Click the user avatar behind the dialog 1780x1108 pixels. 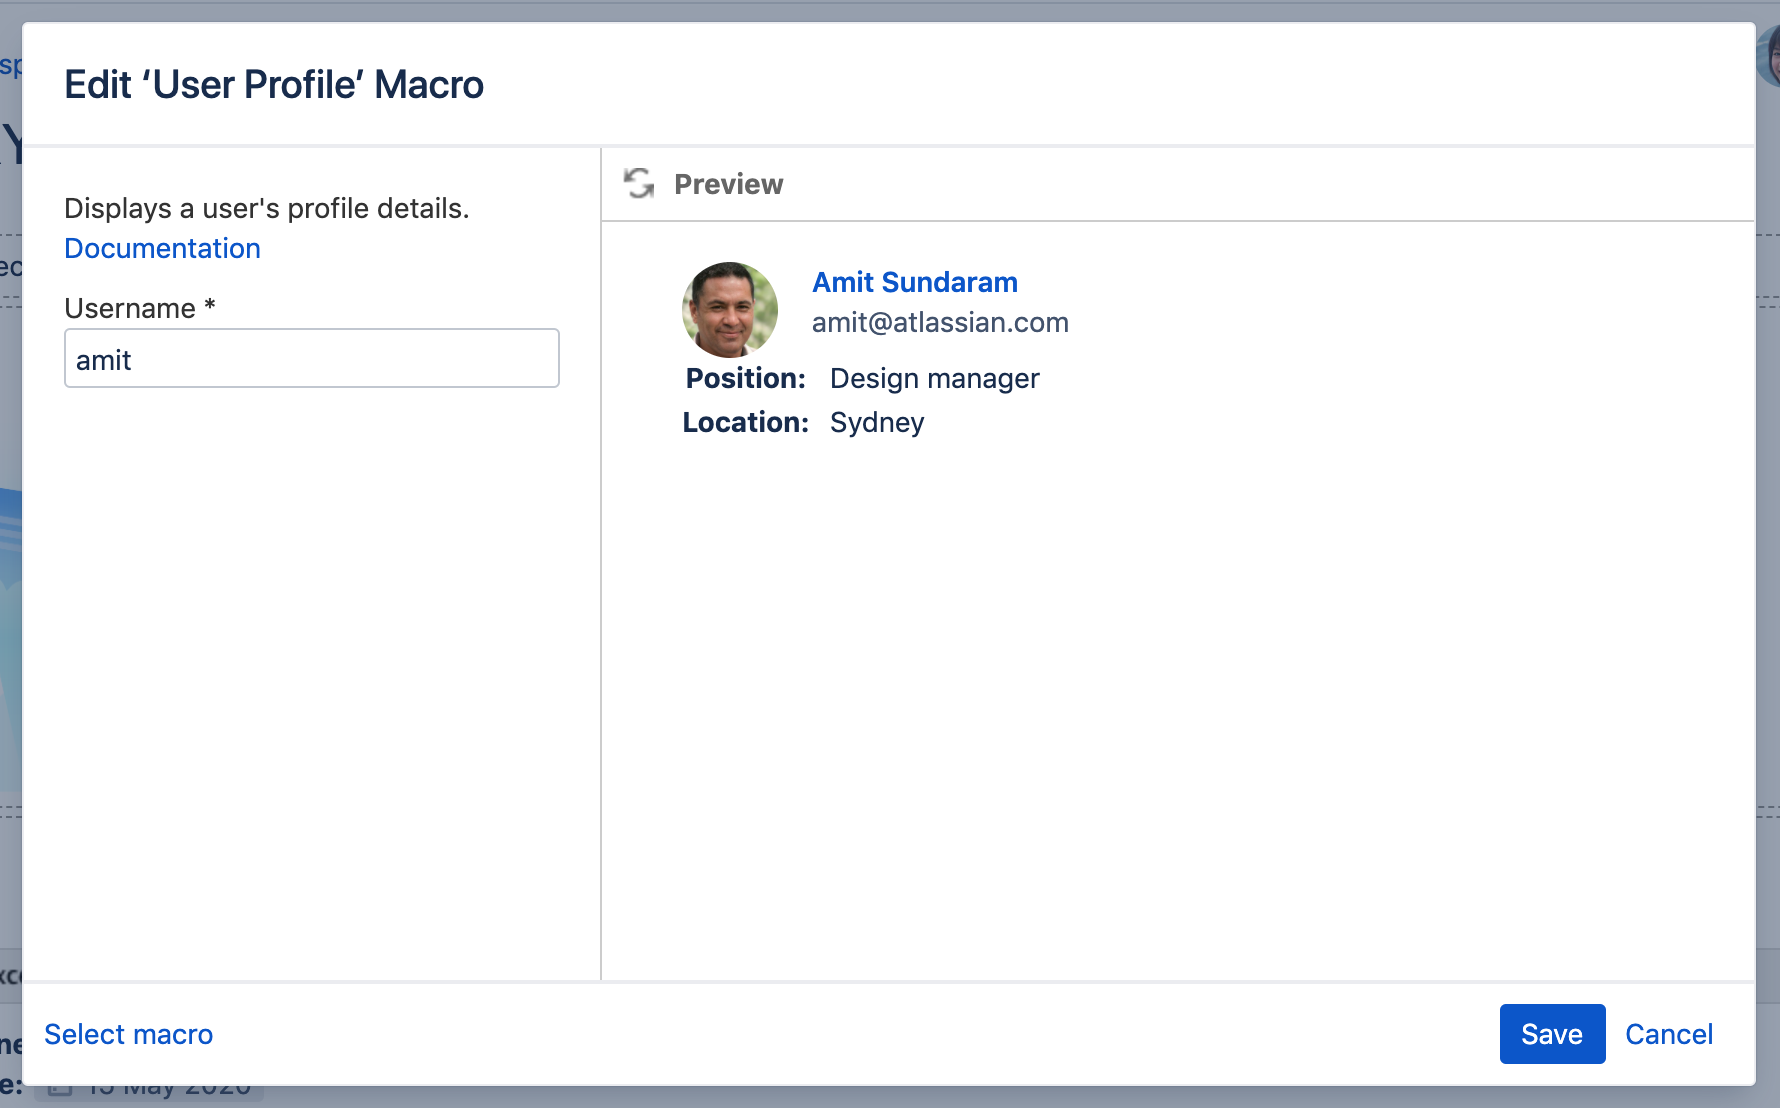click(1769, 58)
